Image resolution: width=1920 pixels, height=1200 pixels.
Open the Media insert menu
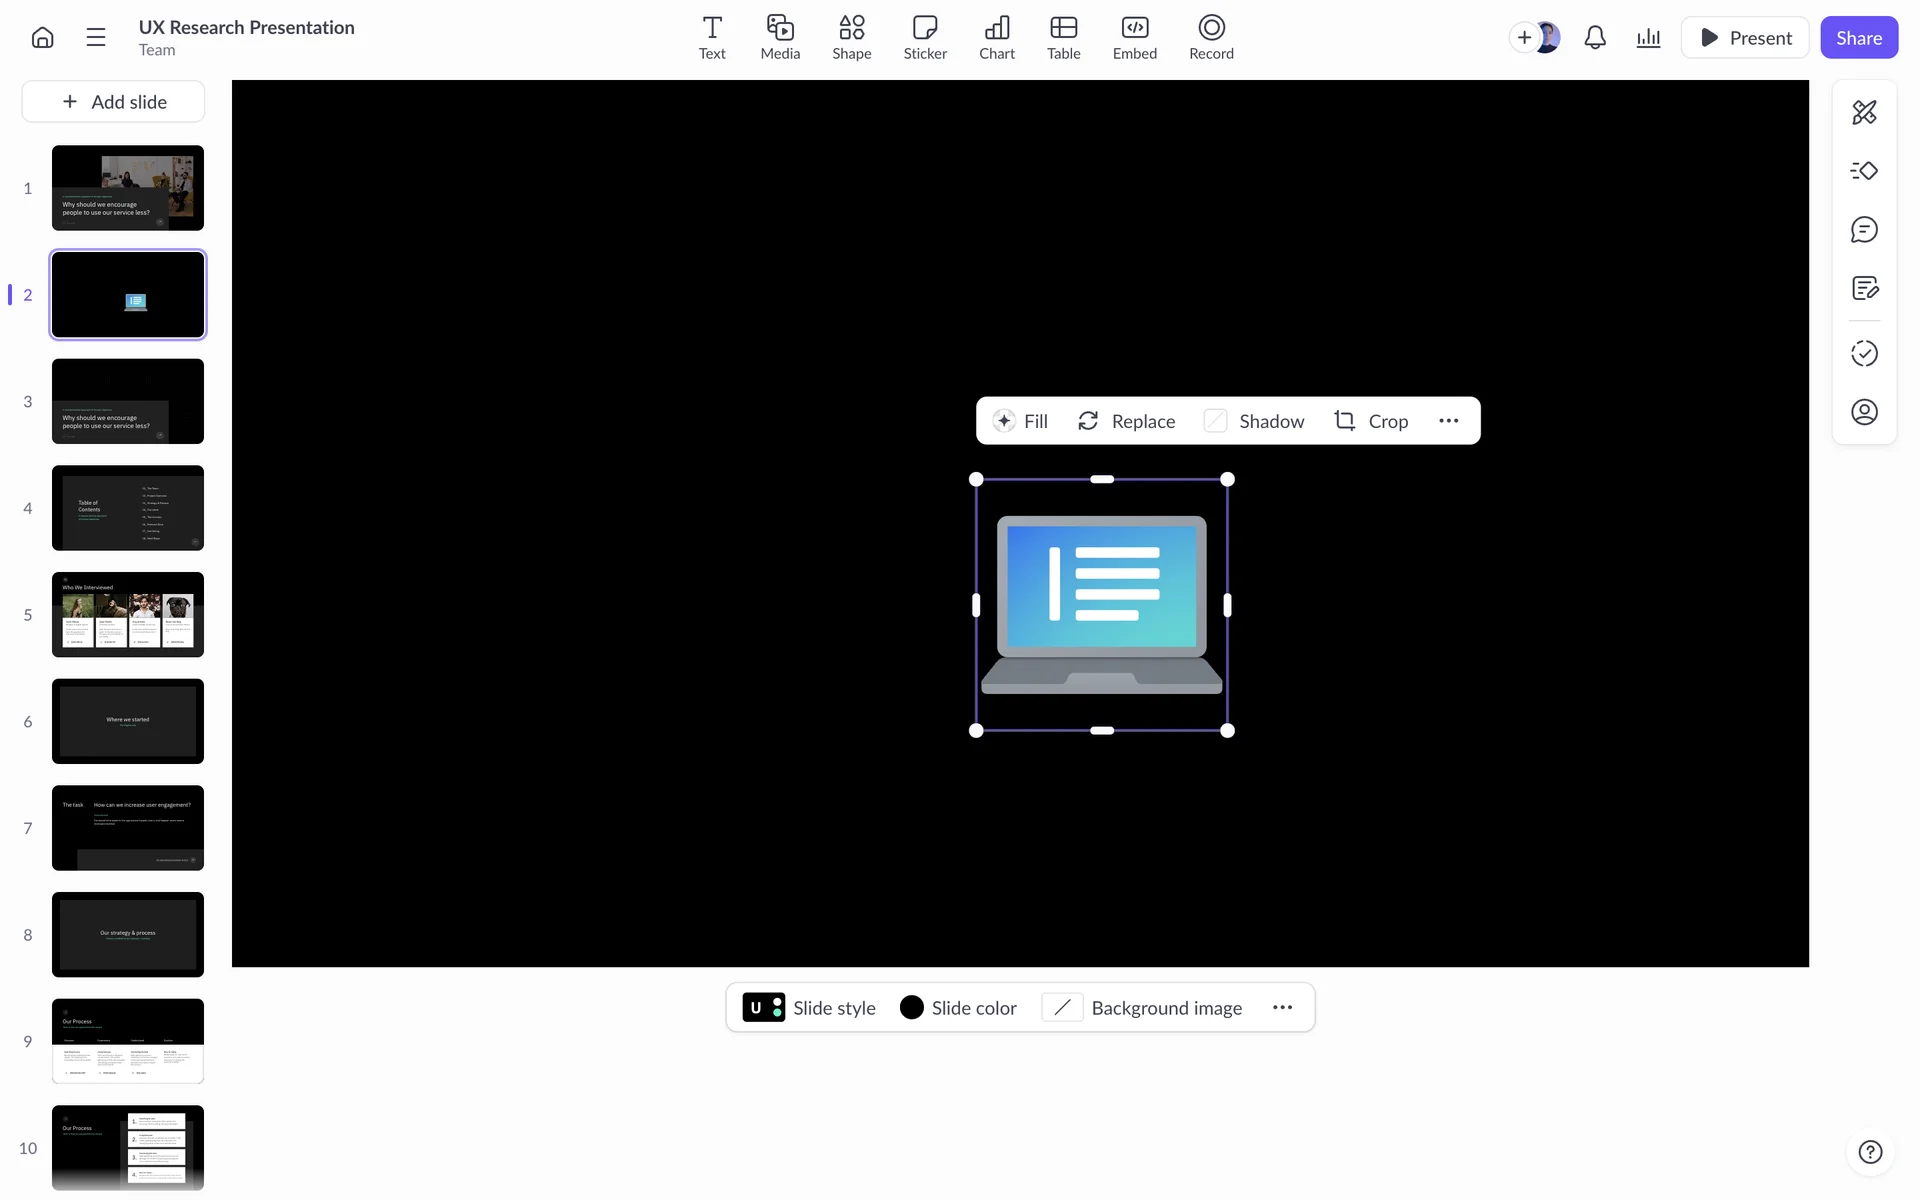(780, 38)
